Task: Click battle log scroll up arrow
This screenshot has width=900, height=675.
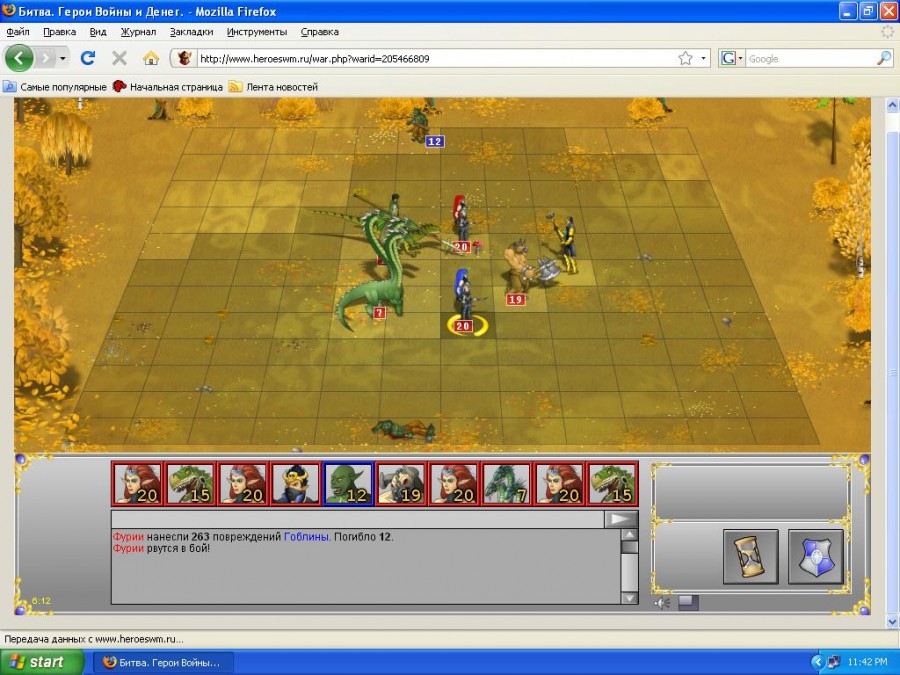Action: pos(630,535)
